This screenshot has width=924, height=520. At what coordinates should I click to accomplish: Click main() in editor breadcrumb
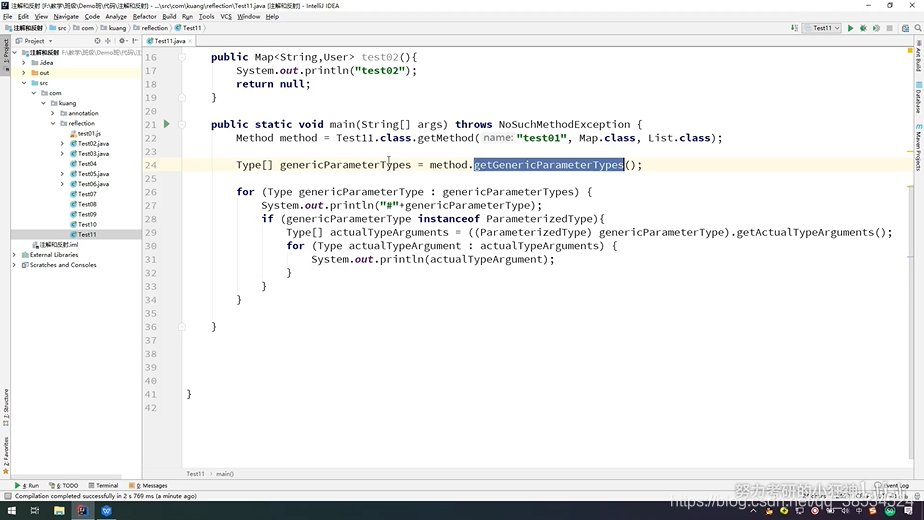point(225,473)
